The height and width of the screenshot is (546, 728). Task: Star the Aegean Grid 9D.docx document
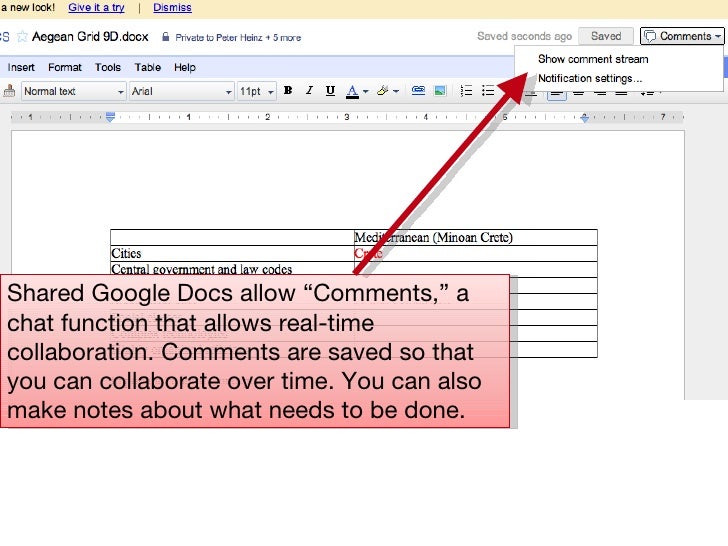[x=22, y=37]
